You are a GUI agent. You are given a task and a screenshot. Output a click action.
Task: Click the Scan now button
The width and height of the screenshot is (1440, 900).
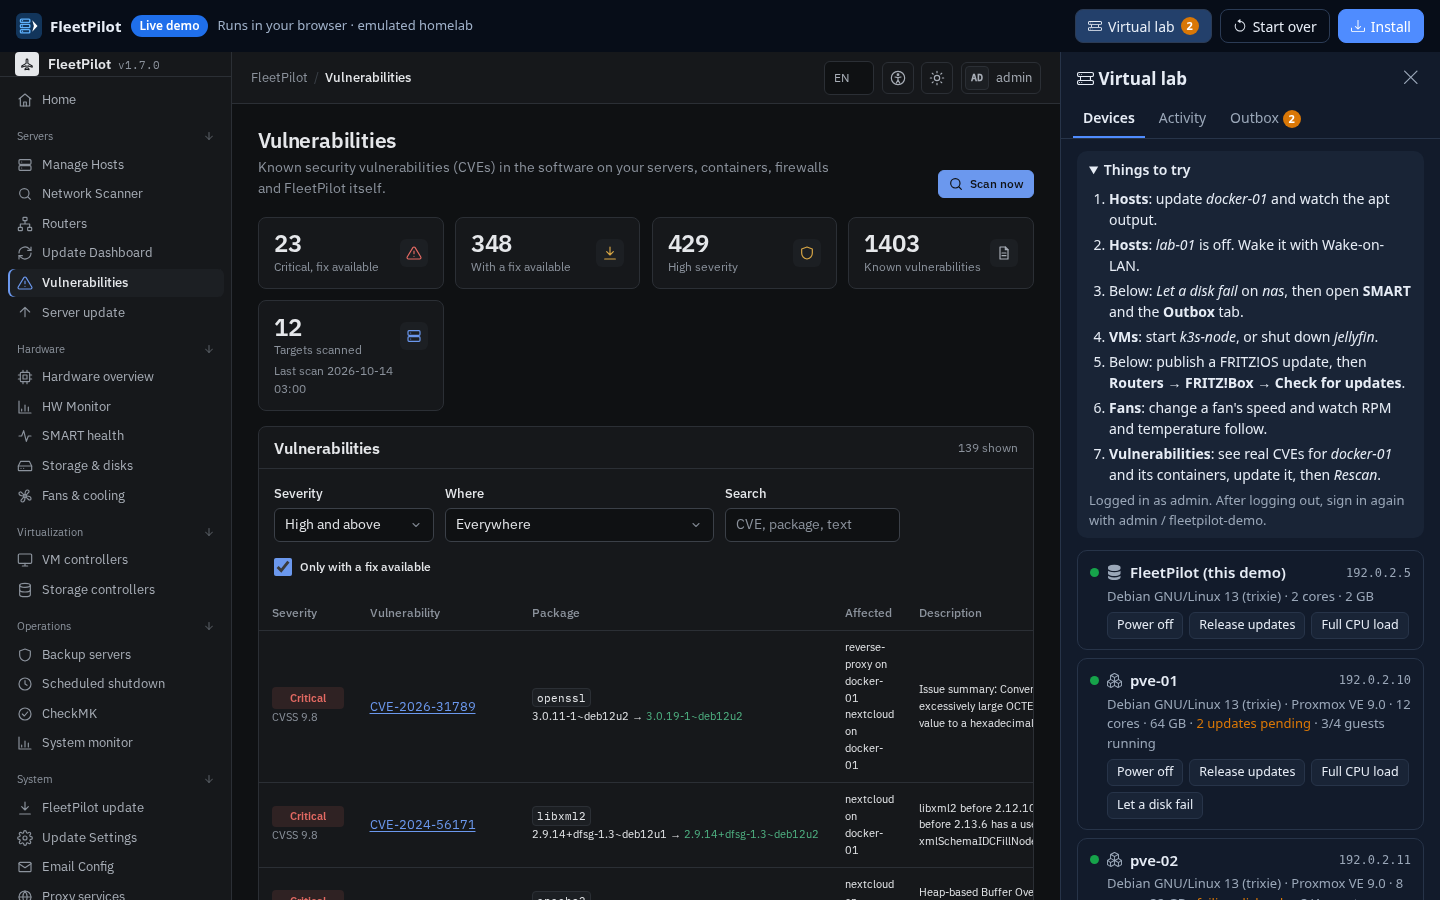986,184
